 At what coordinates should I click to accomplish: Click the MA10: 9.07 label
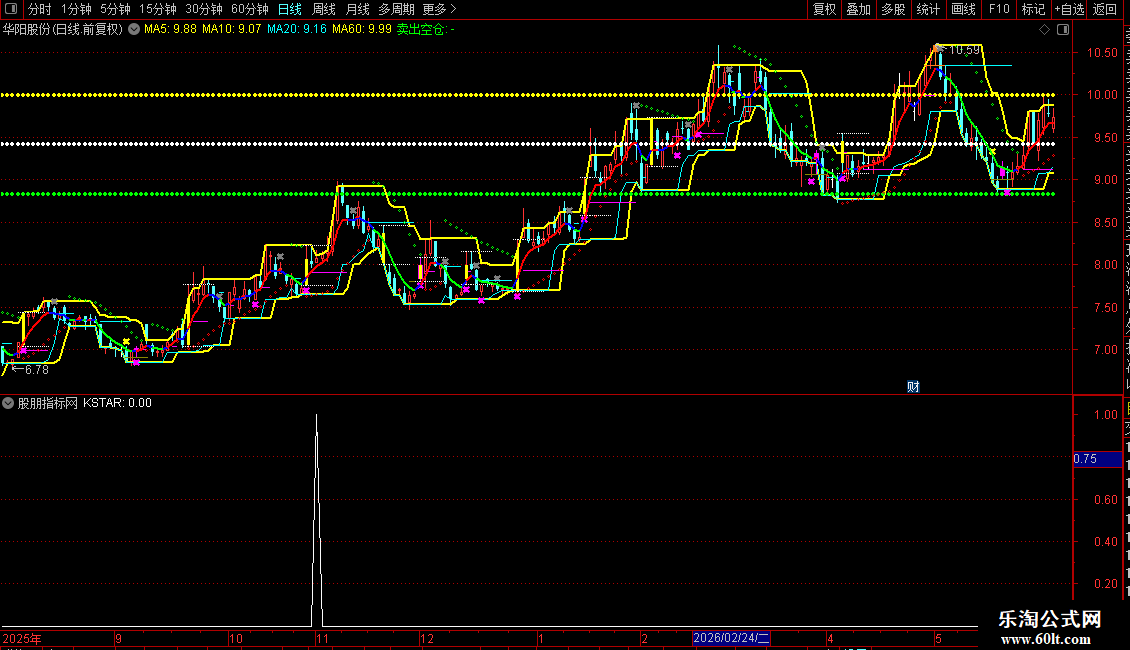(x=231, y=30)
